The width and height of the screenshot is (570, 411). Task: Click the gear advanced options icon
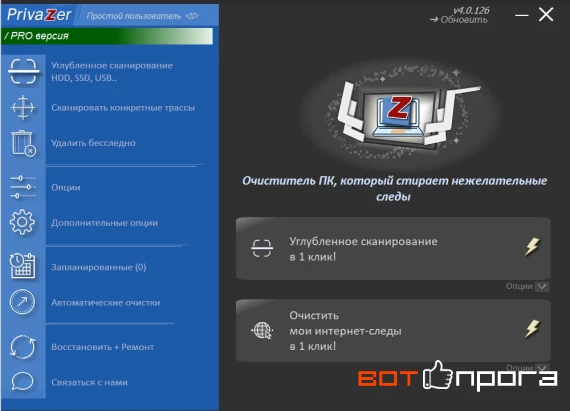point(23,222)
